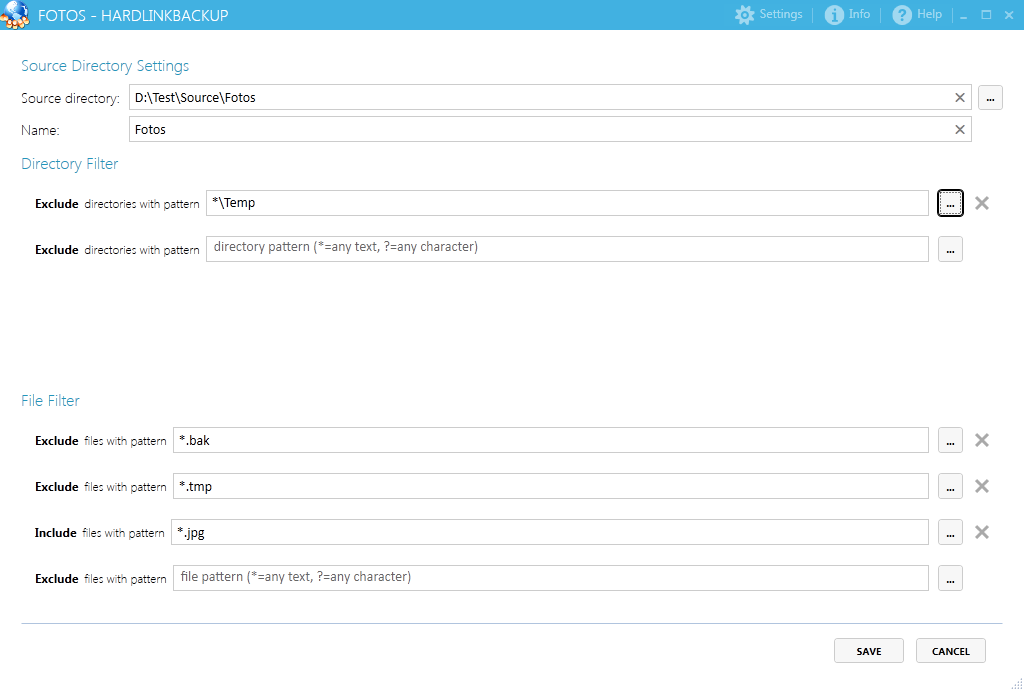This screenshot has width=1024, height=691.
Task: Delete the *.bak file filter
Action: pyautogui.click(x=982, y=440)
